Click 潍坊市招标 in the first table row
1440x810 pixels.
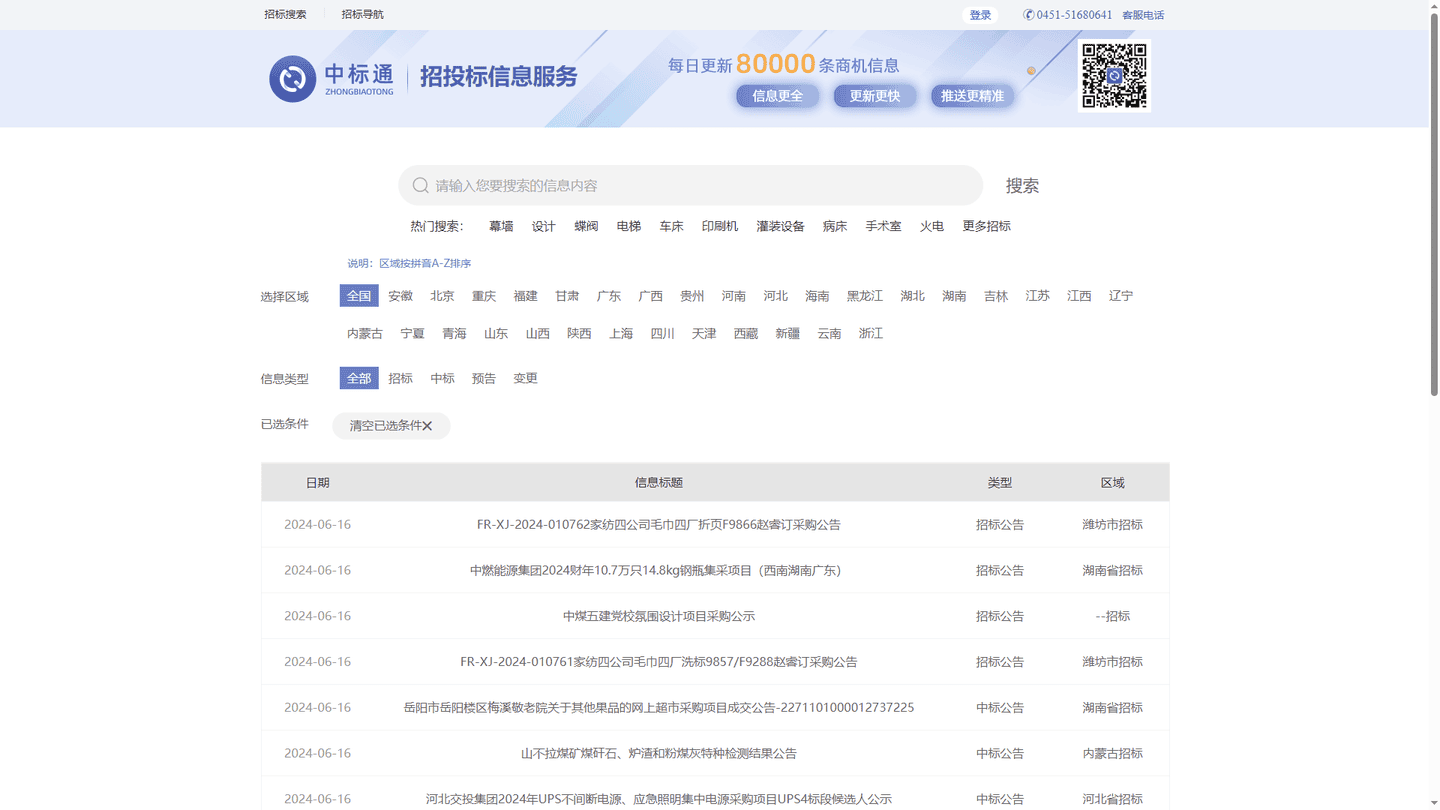pyautogui.click(x=1112, y=524)
